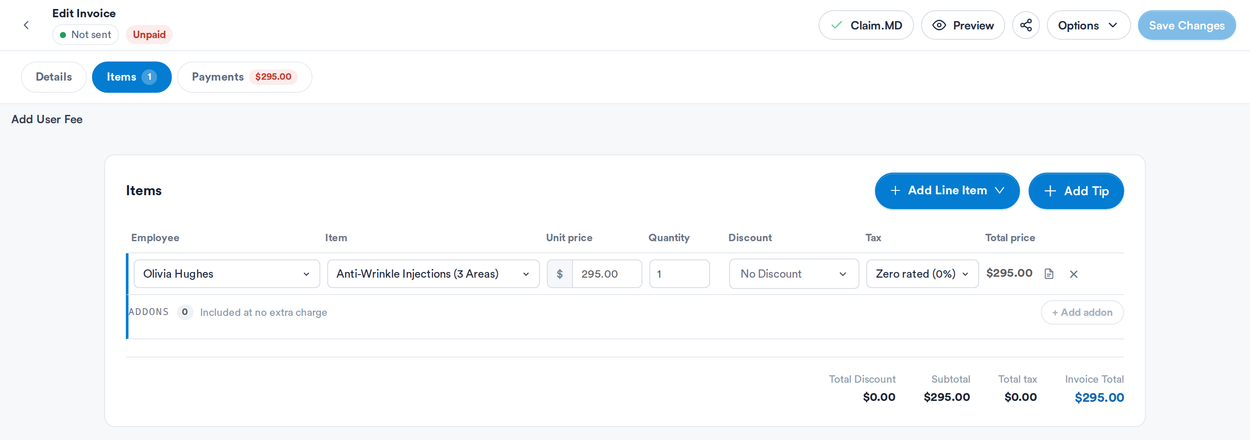
Task: Open the Anti-Wrinkle Injections item dropdown
Action: tap(433, 274)
